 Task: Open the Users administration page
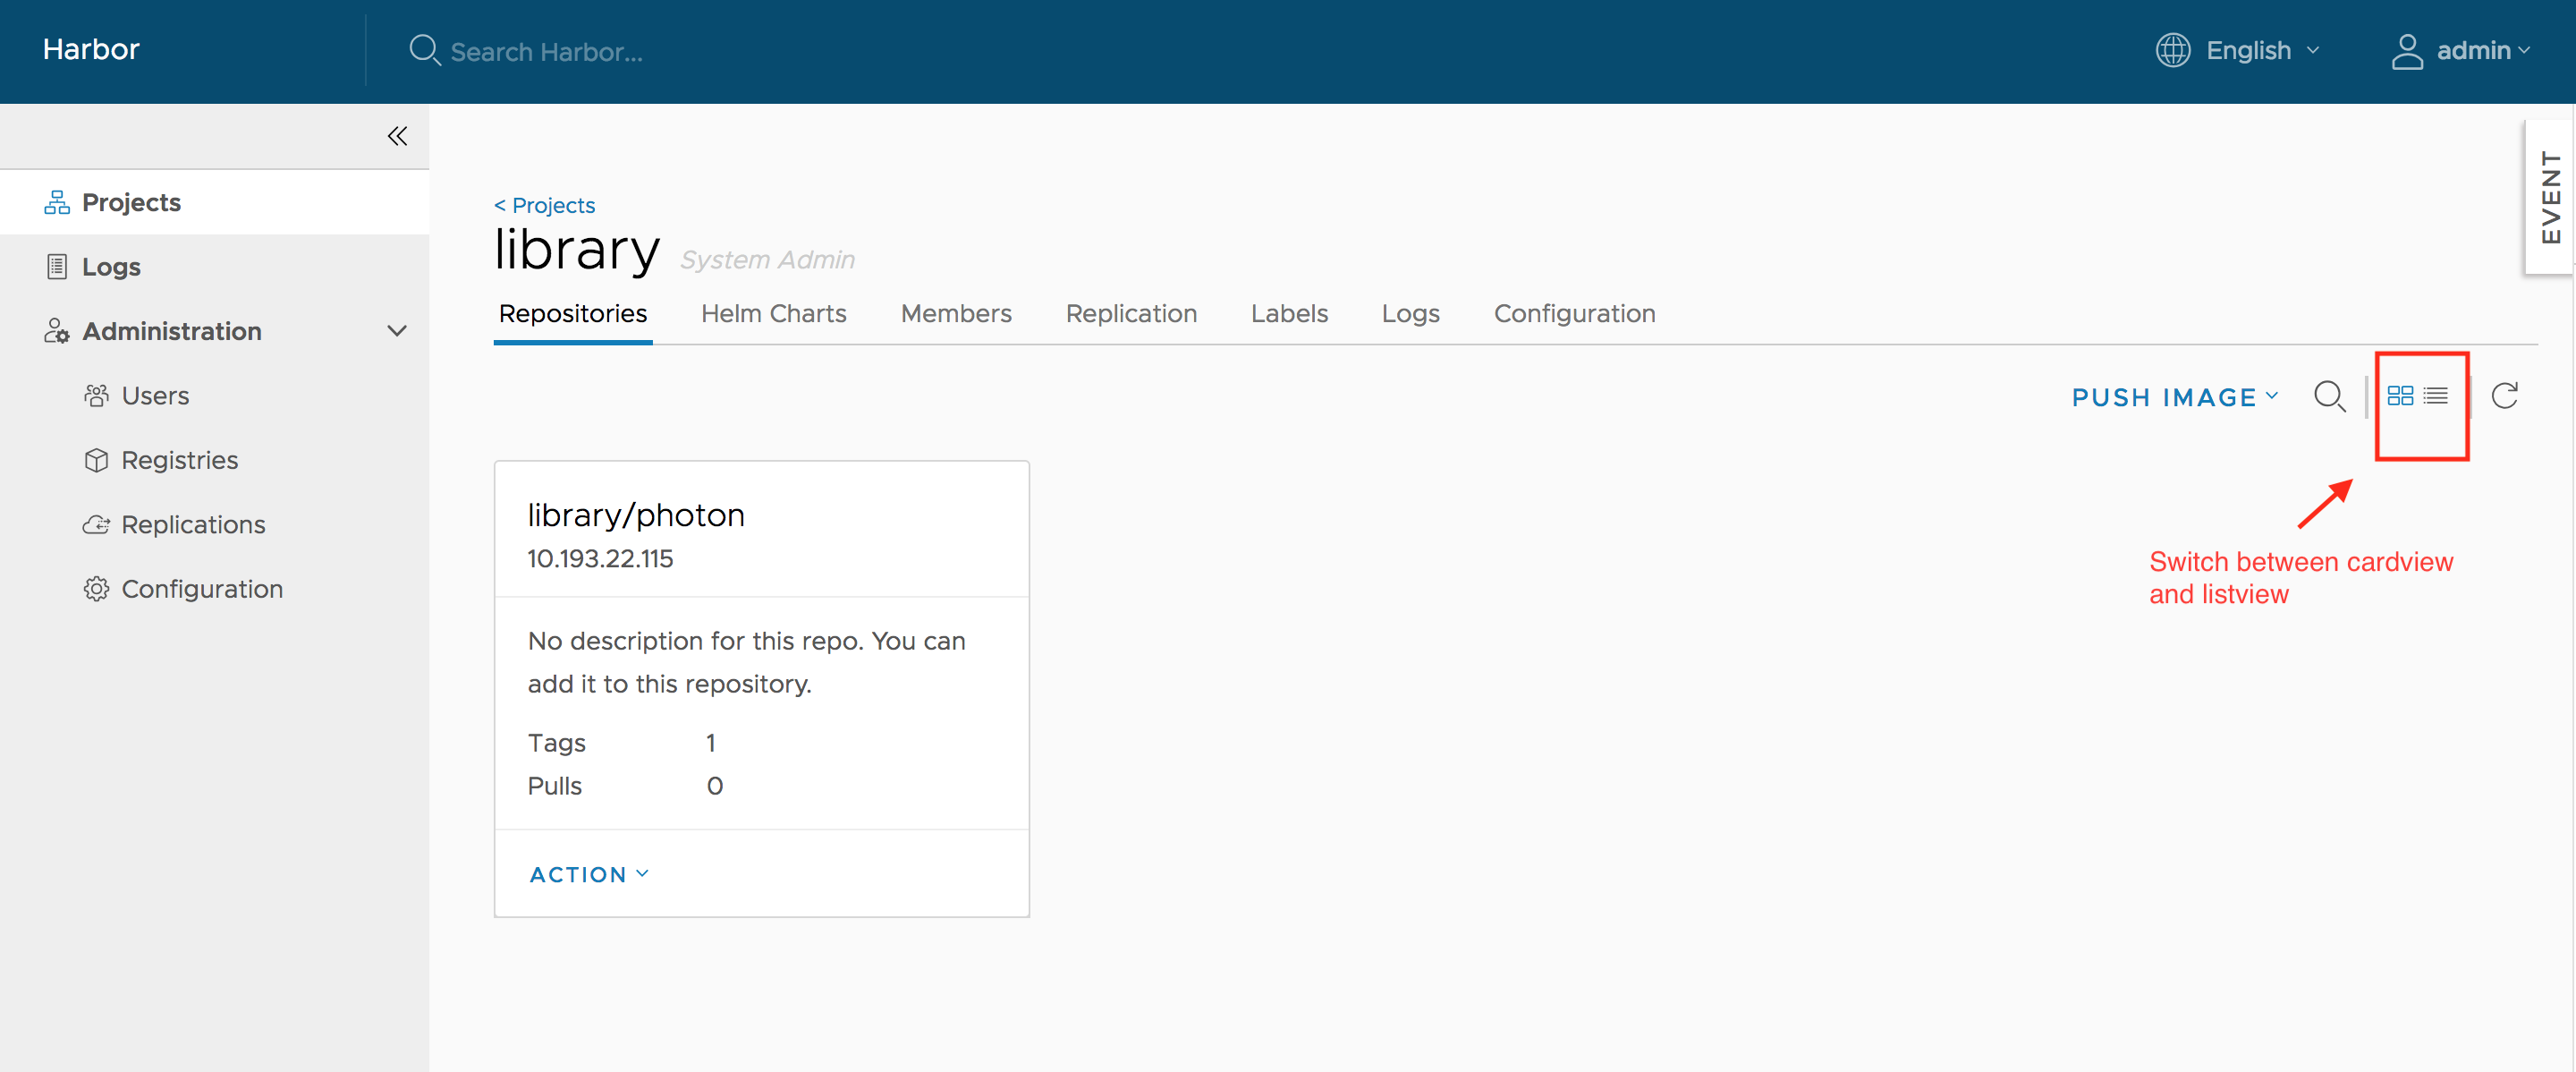coord(155,395)
